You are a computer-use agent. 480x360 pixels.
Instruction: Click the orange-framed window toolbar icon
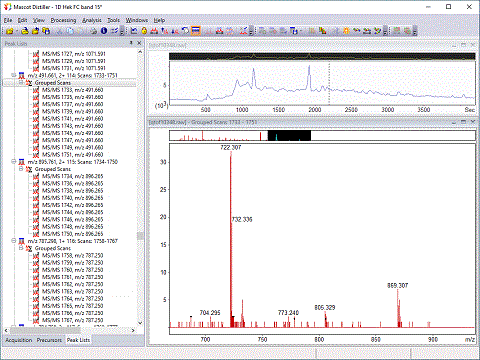click(x=196, y=31)
